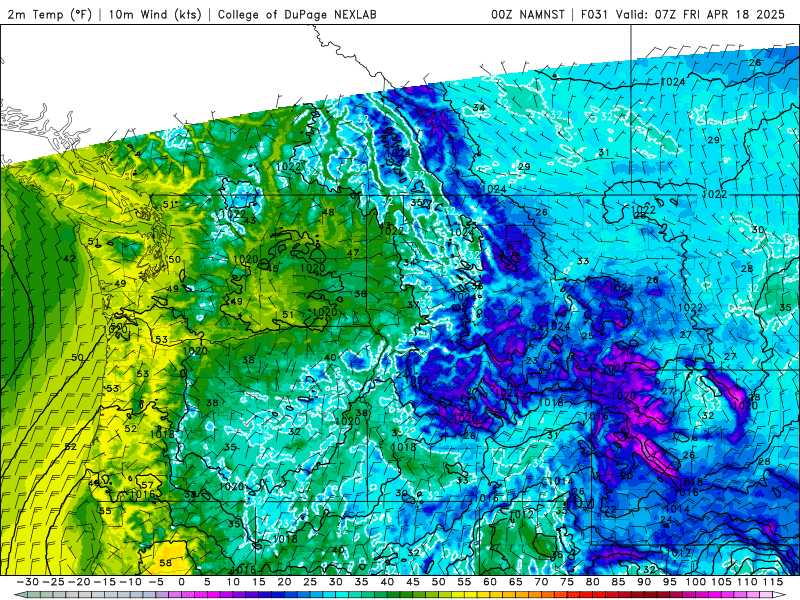Select the 110 label on the color scale

[x=747, y=582]
